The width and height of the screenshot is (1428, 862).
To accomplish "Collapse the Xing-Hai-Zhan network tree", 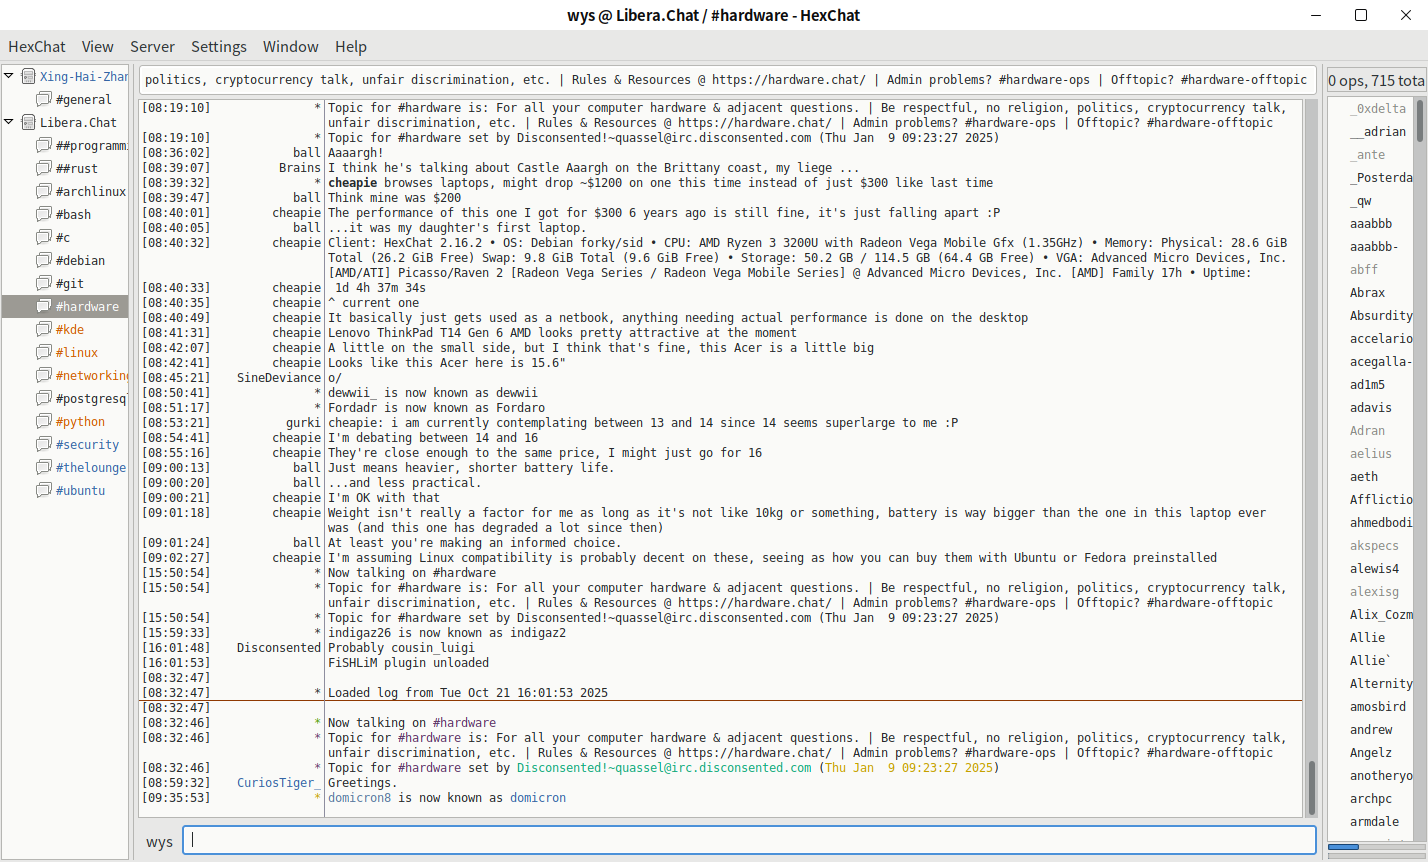I will point(9,76).
